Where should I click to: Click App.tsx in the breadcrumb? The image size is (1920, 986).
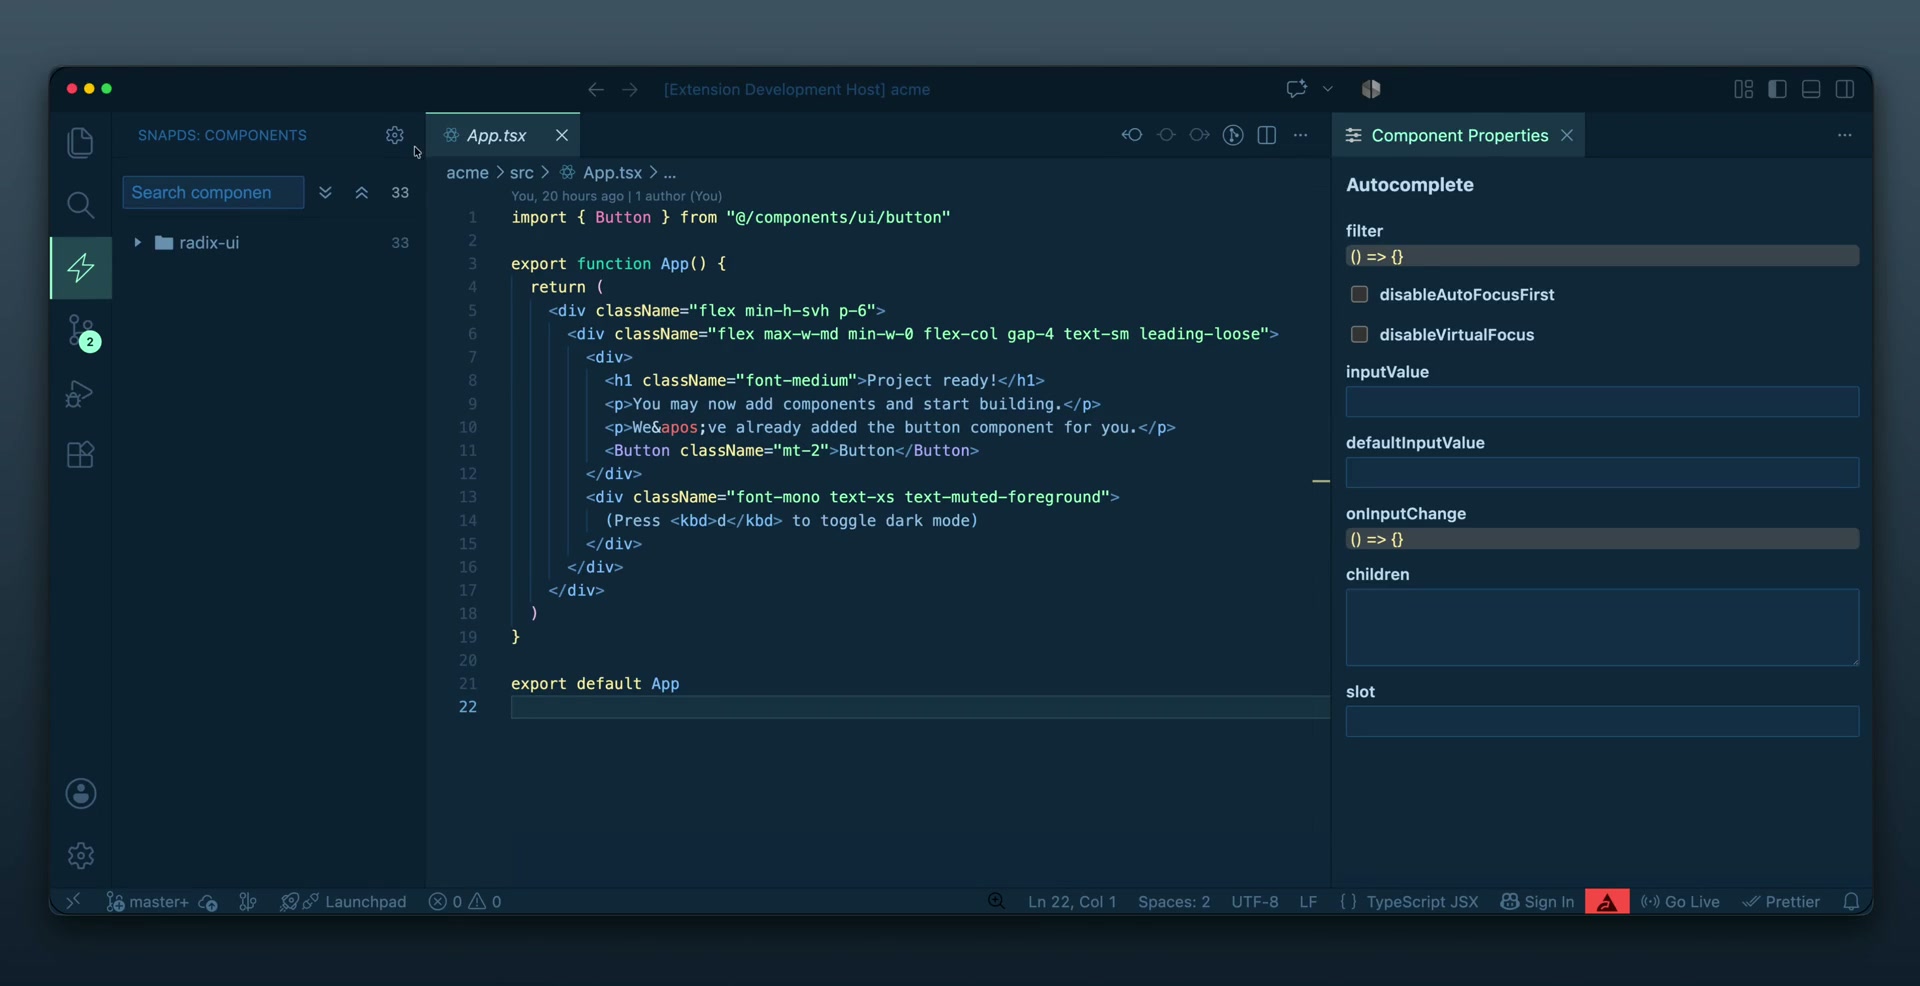612,172
